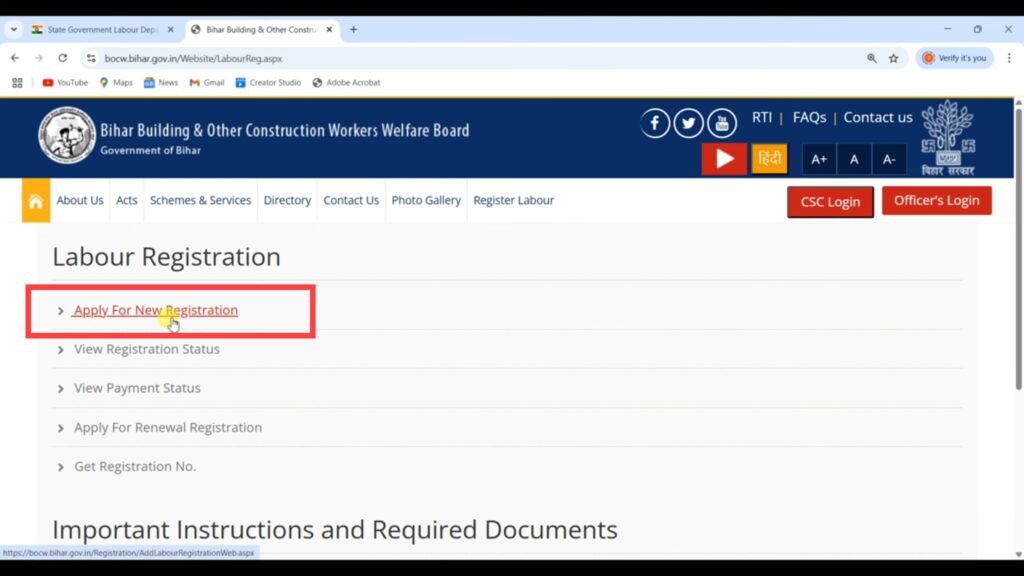Open Creator Studio bookmark
Screen dimensions: 1024x576
(x=268, y=83)
